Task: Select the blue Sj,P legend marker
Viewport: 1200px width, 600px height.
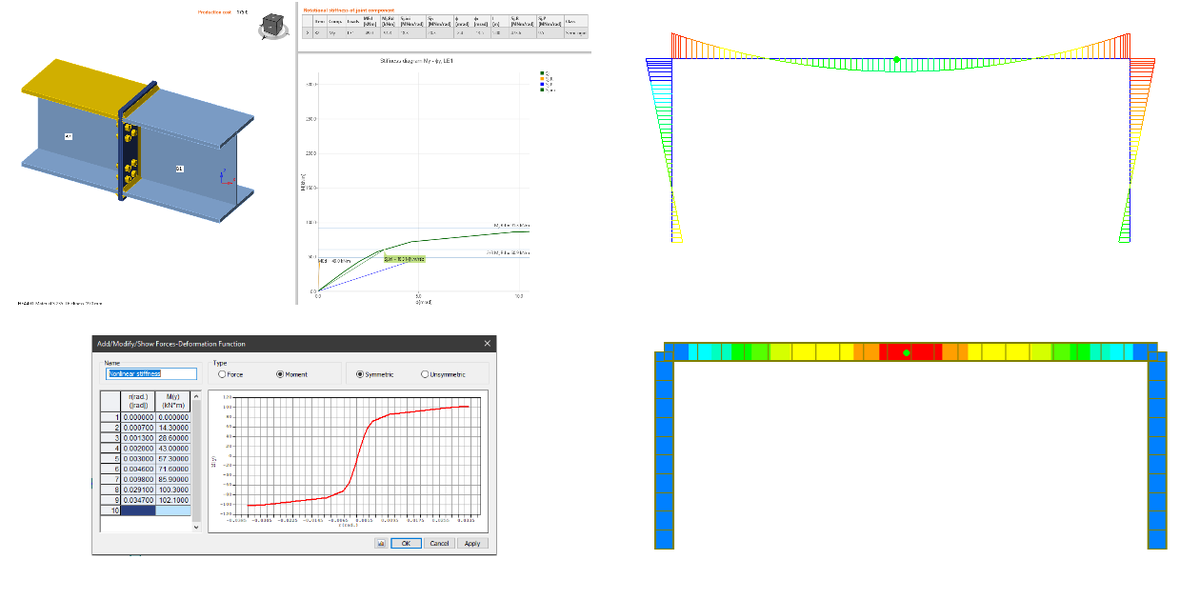Action: 541,84
